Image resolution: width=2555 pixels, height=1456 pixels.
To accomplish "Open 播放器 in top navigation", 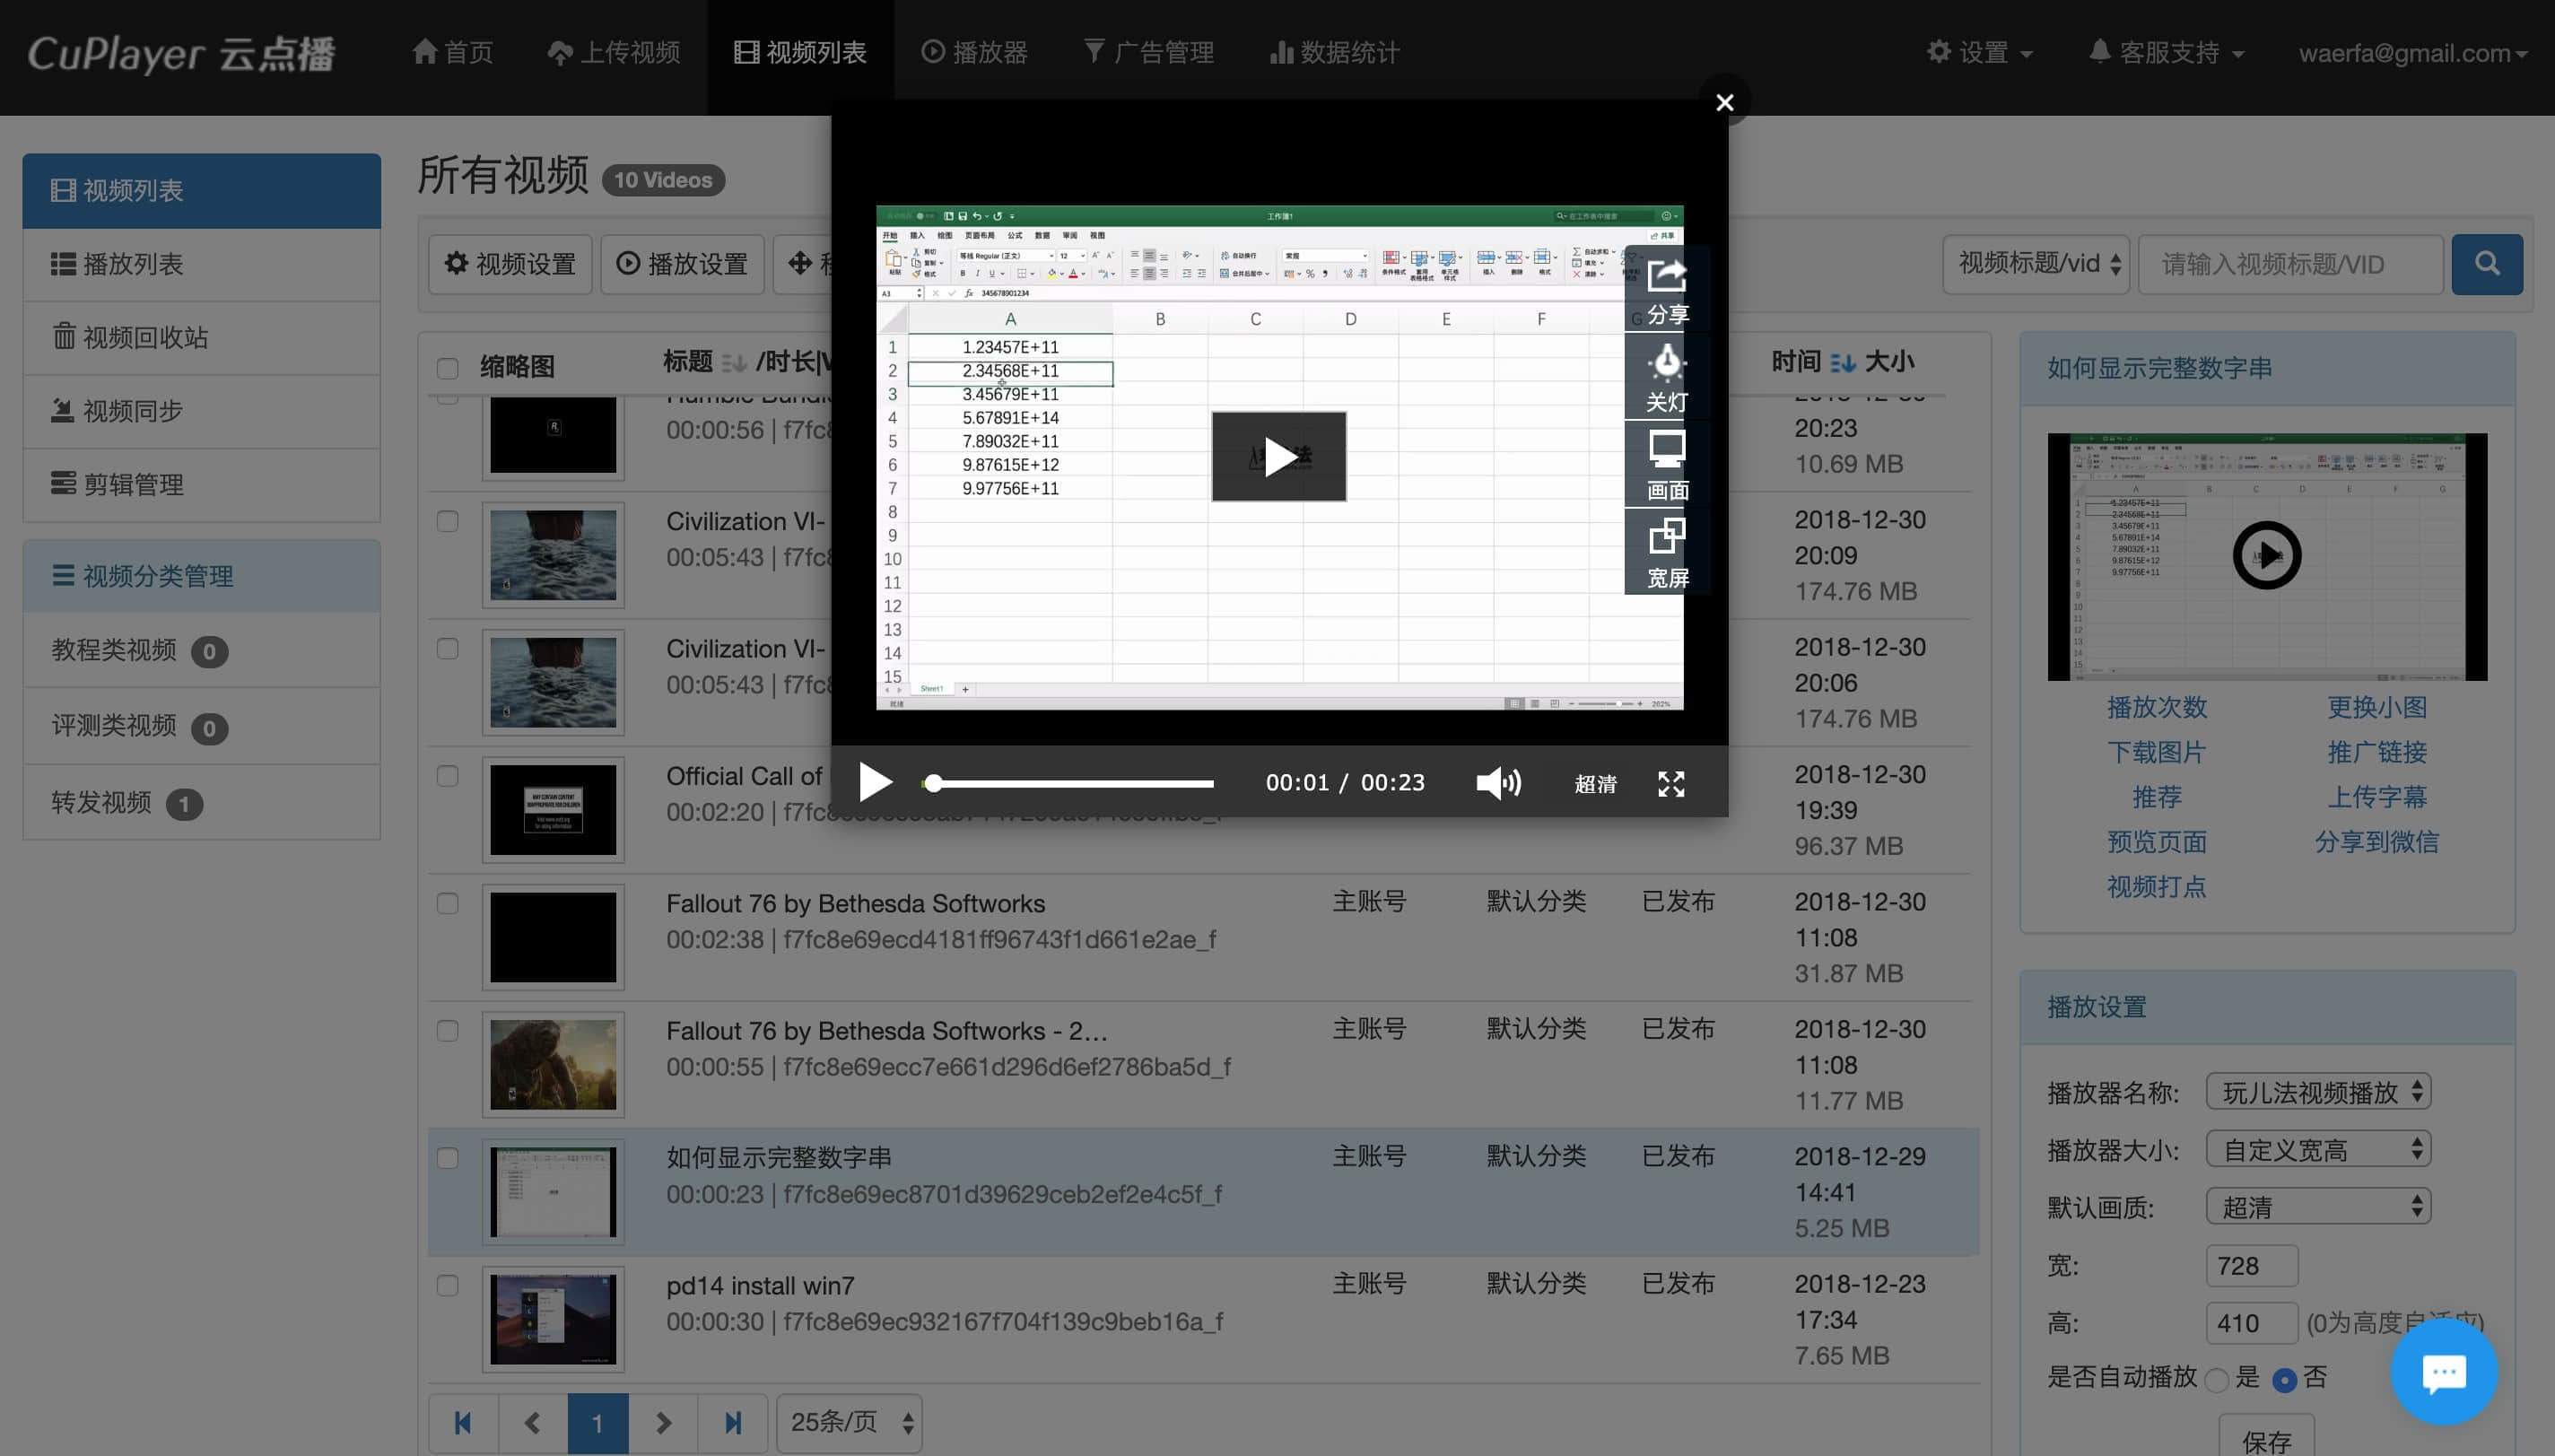I will (x=974, y=53).
